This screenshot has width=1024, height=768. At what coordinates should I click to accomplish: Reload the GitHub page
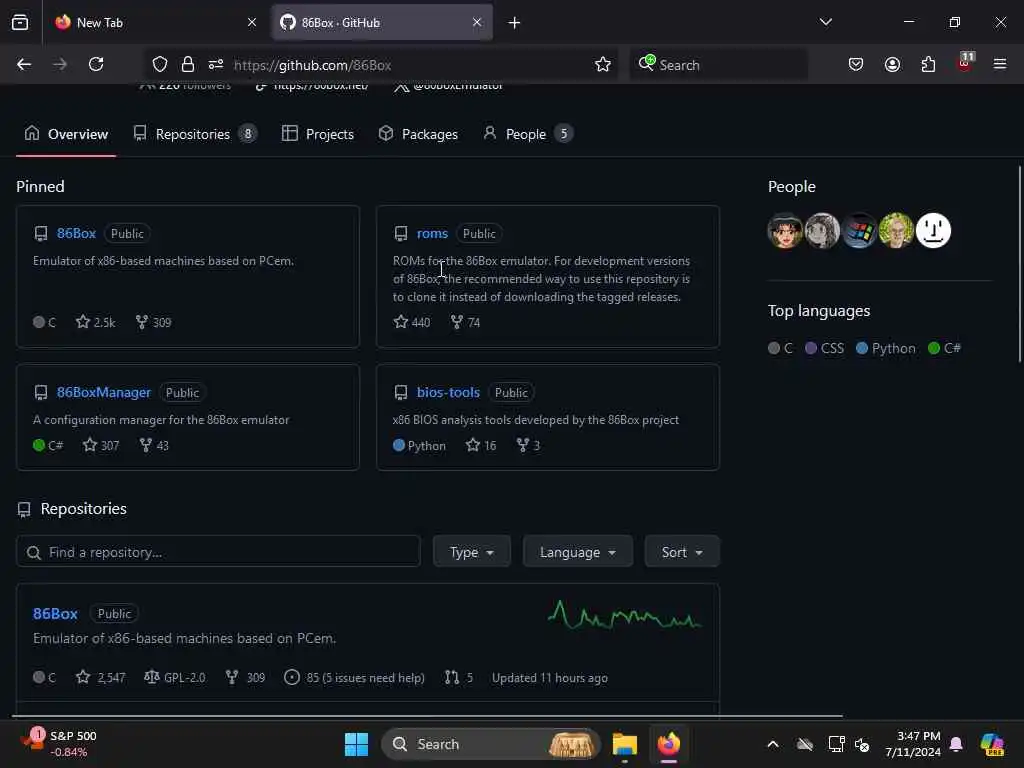click(x=96, y=64)
